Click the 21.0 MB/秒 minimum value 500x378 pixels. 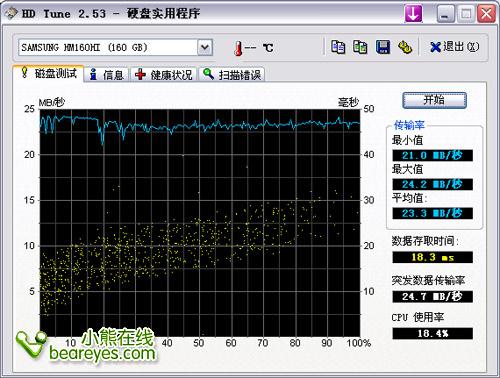[x=432, y=155]
